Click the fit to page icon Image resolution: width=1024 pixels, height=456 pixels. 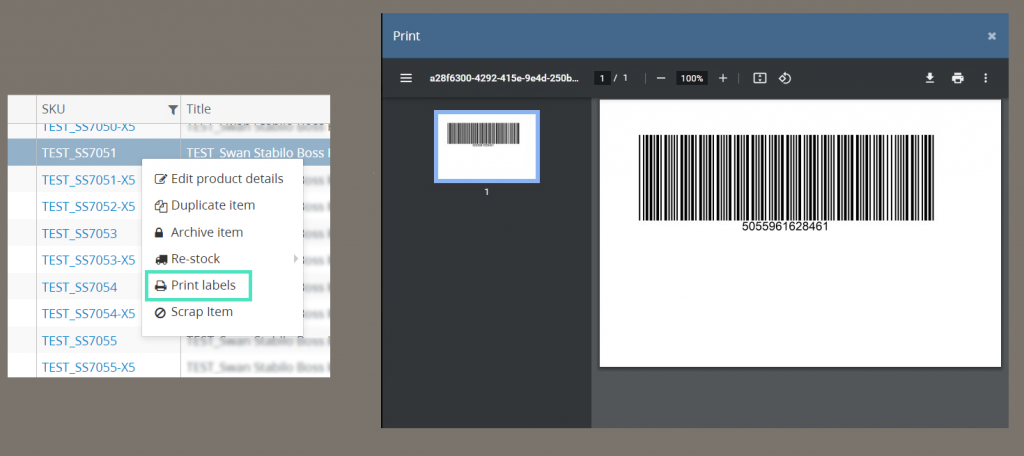(760, 78)
